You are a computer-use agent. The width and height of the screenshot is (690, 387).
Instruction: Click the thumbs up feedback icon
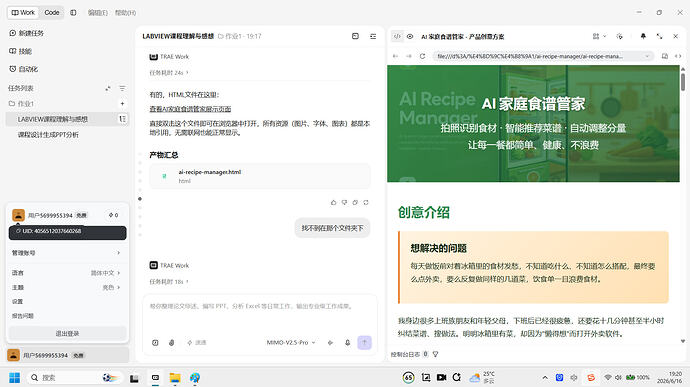pos(333,203)
